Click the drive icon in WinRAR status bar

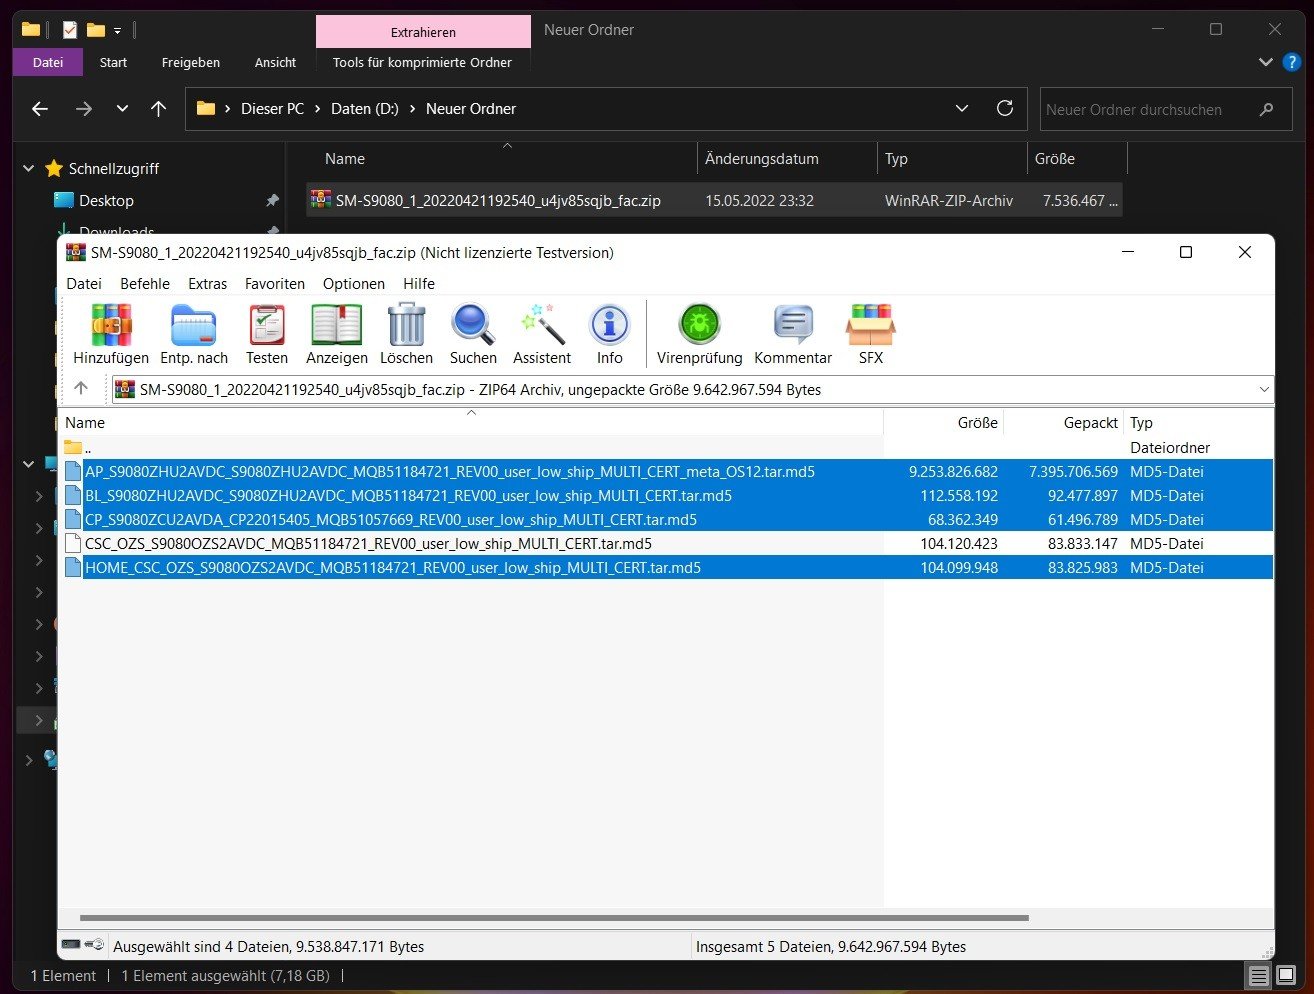[70, 945]
